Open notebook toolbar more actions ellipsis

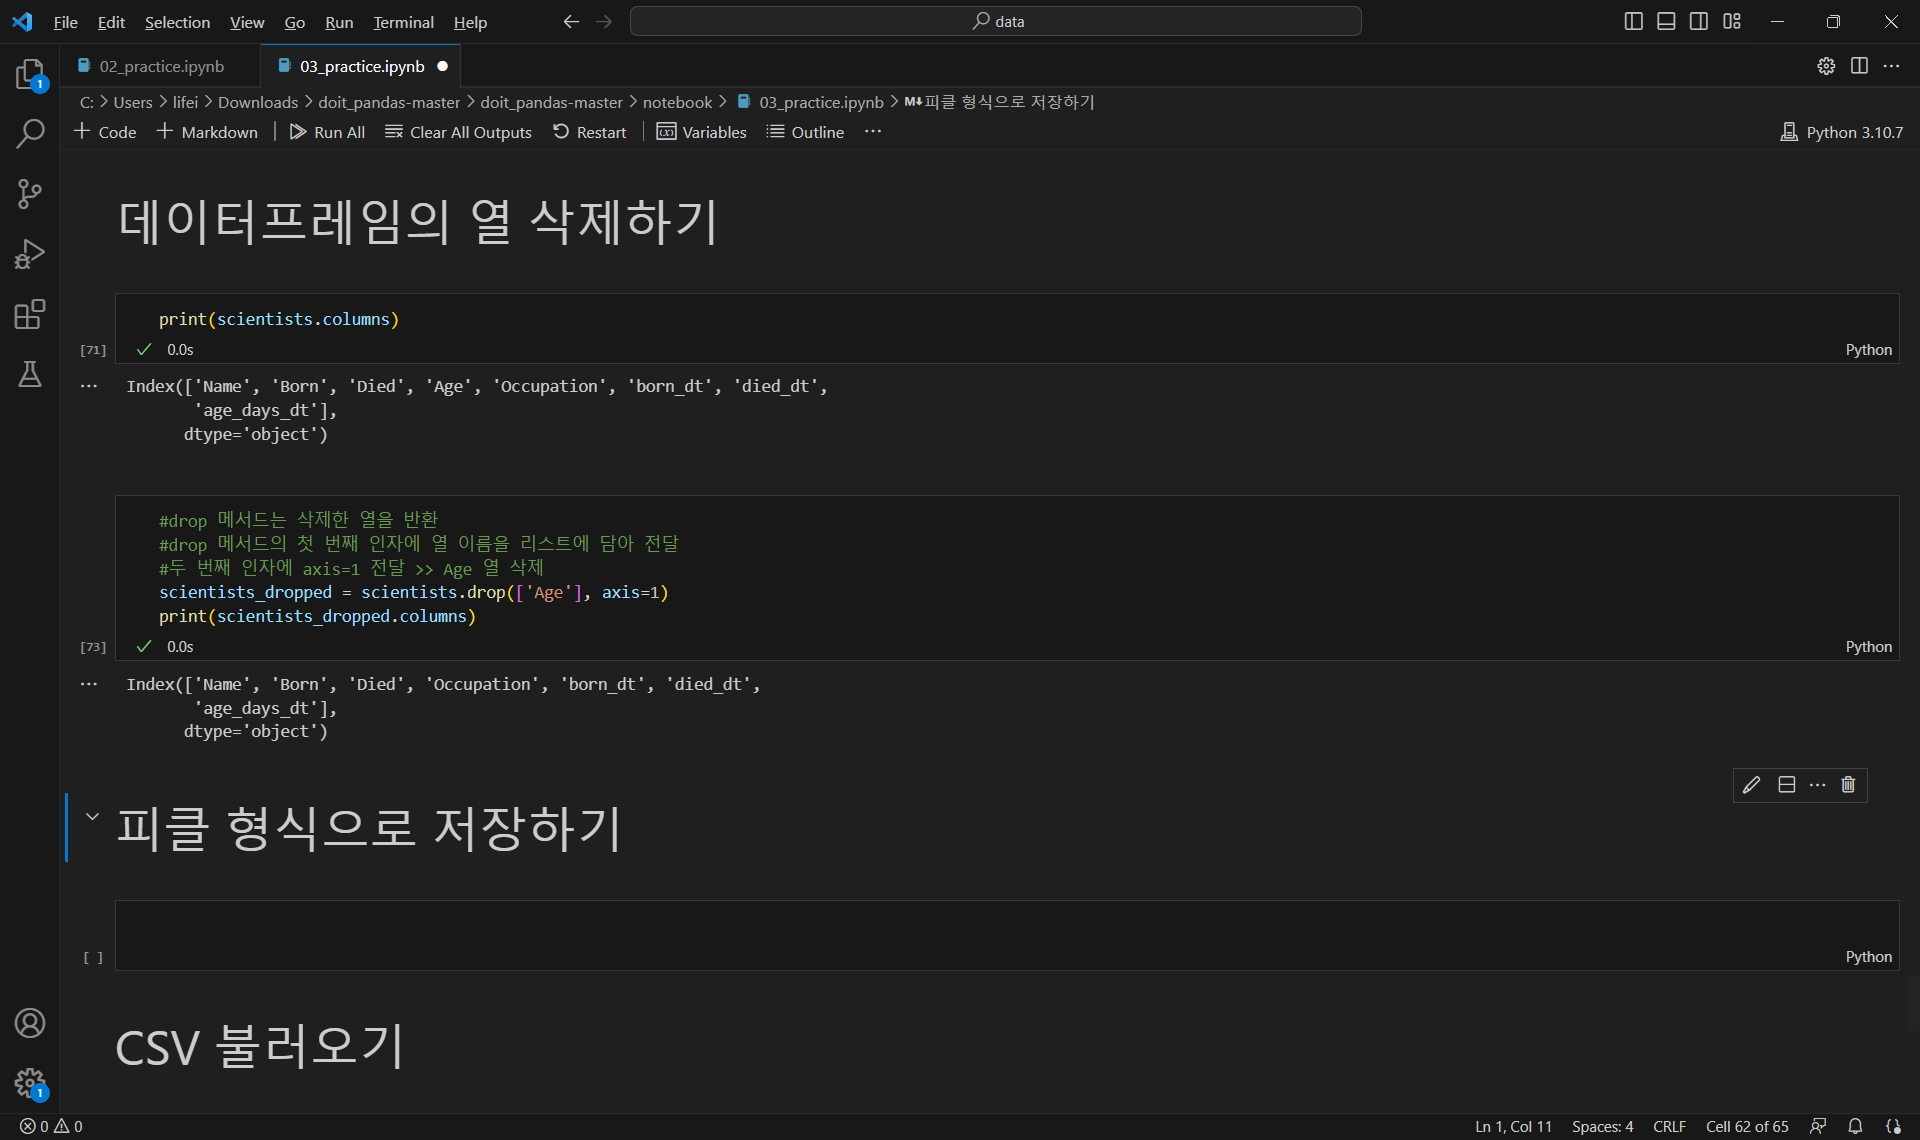(873, 132)
